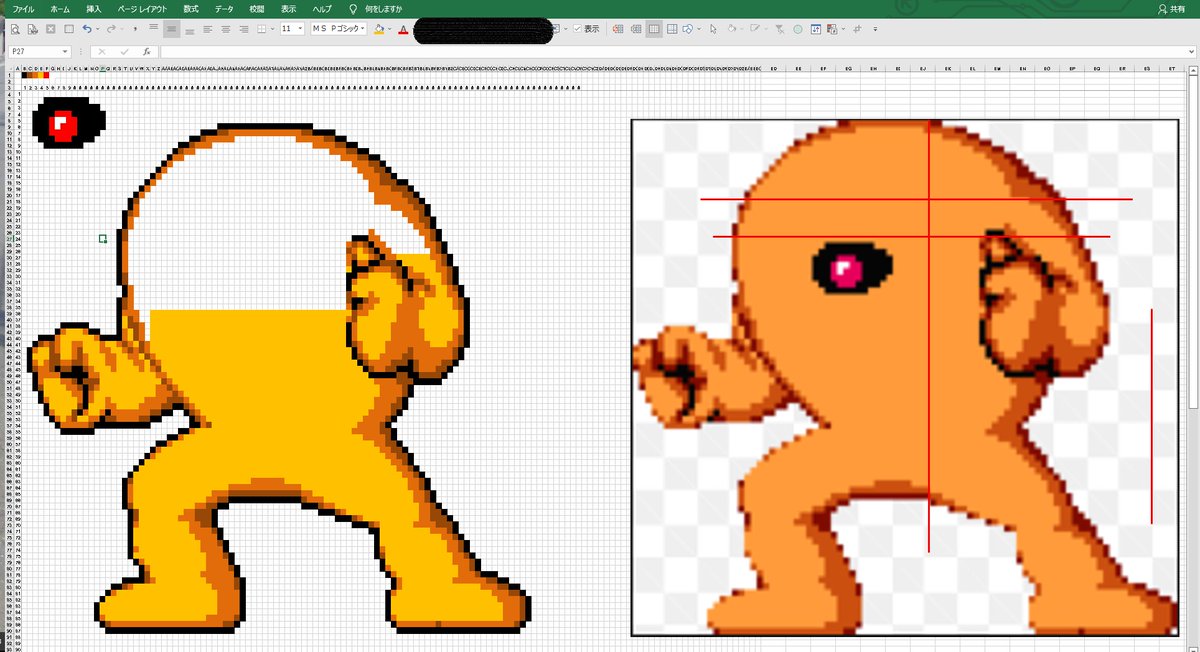This screenshot has height=652, width=1200.
Task: Select the orange reference picture on right
Action: (904, 377)
